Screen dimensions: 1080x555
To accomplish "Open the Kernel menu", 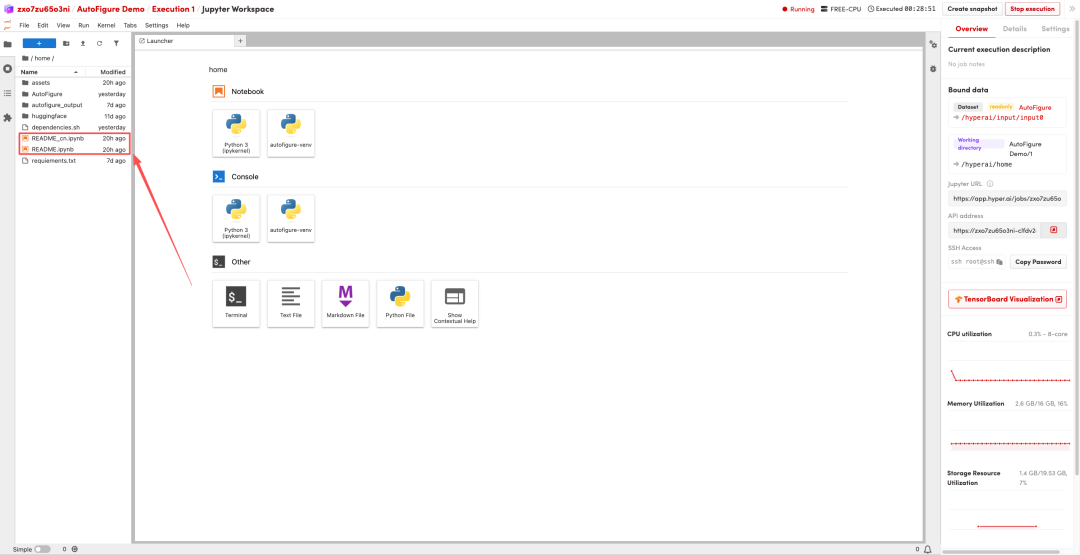I will pyautogui.click(x=106, y=25).
